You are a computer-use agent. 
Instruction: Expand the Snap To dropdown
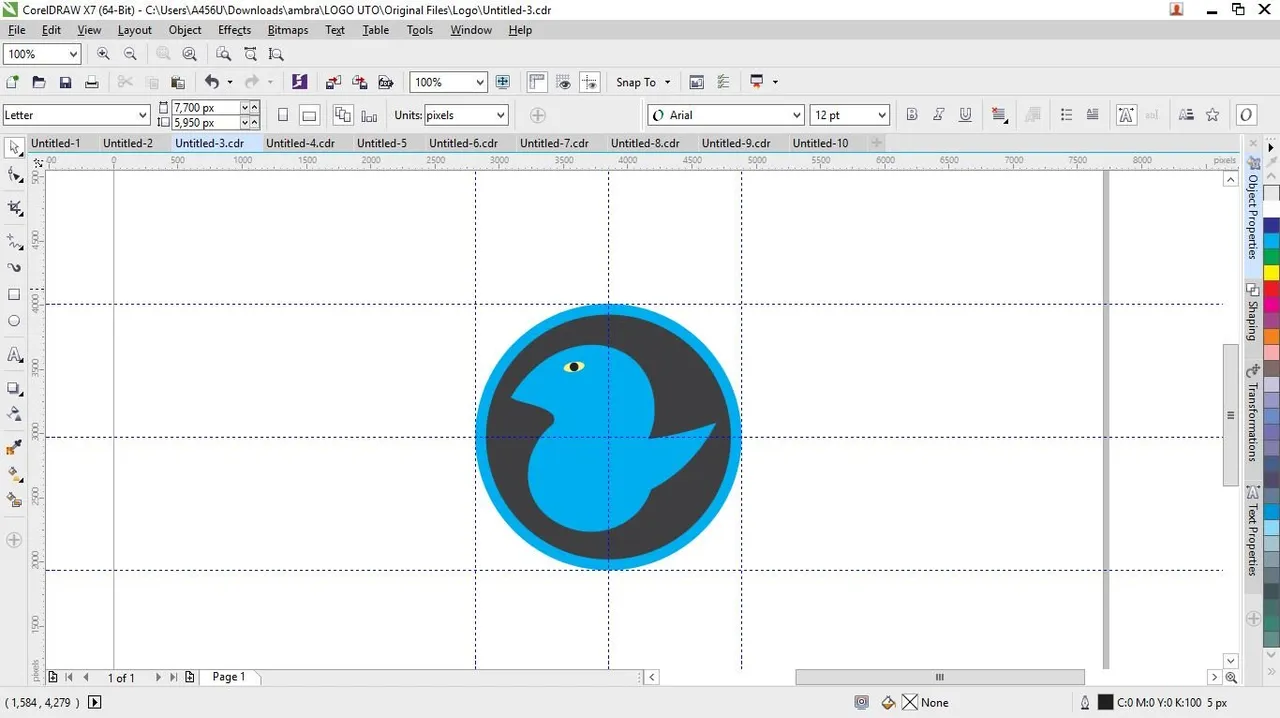[x=667, y=82]
